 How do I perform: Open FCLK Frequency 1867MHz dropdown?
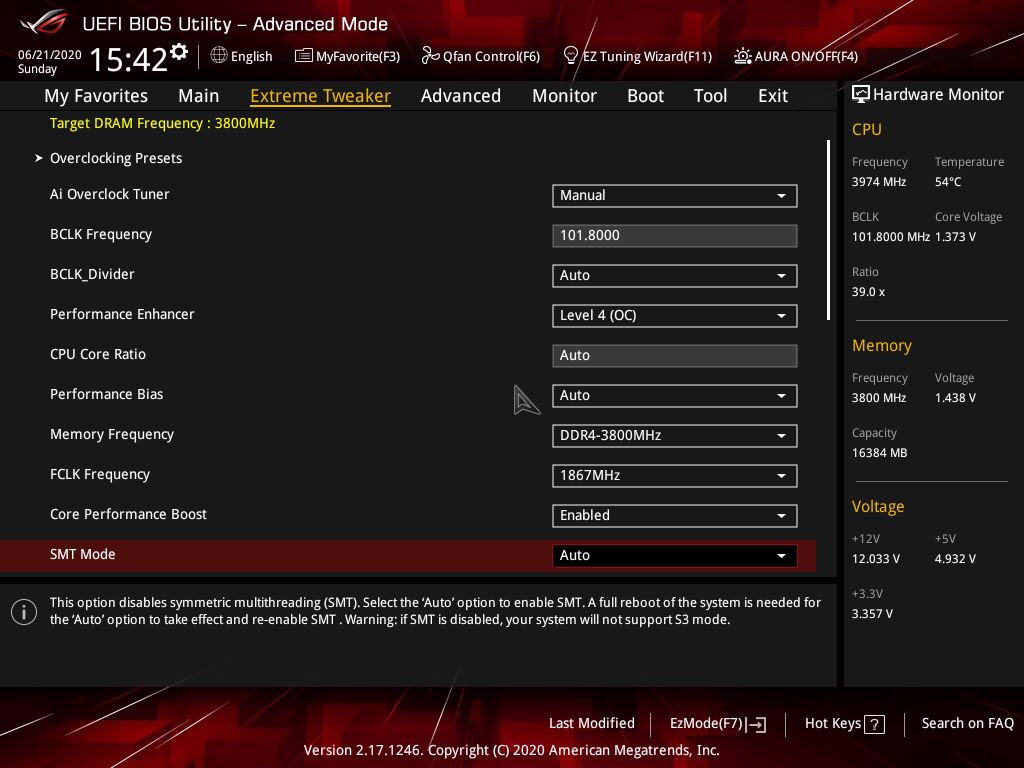click(x=675, y=475)
